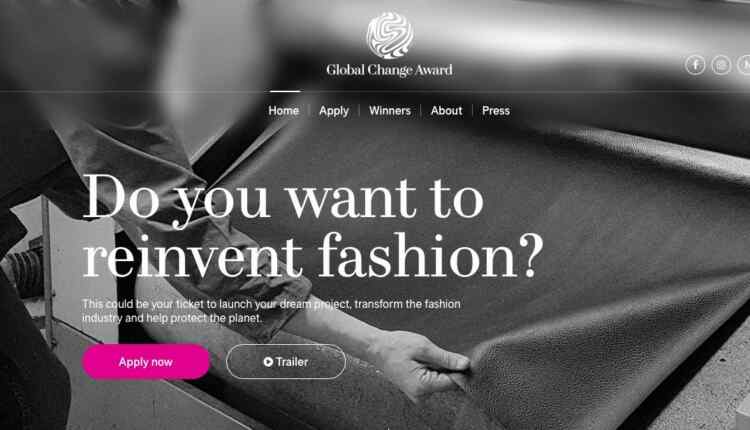Click the outlined Trailer button

(x=286, y=362)
